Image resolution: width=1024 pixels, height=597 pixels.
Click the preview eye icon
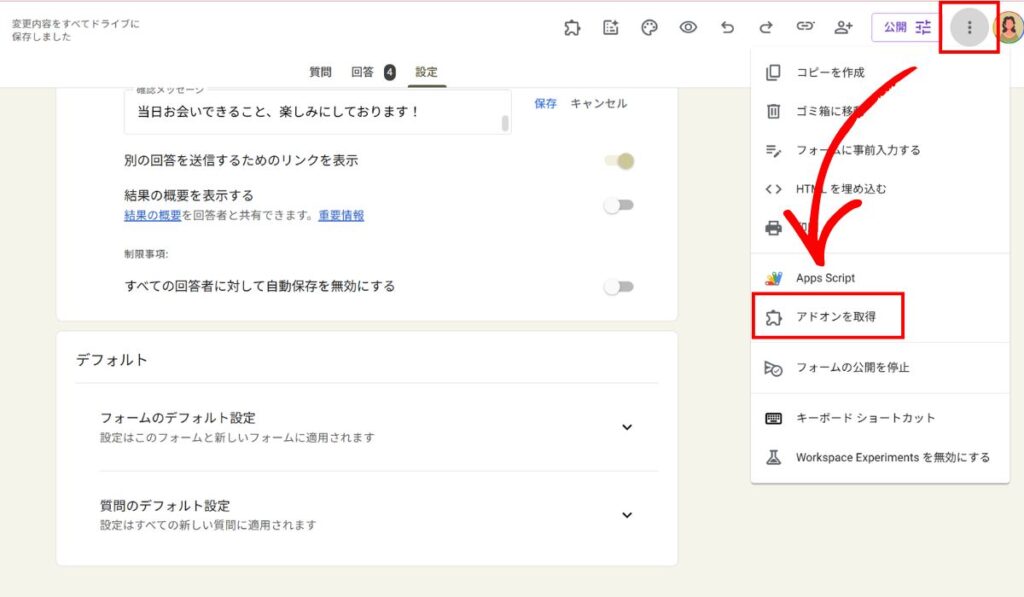coord(688,28)
